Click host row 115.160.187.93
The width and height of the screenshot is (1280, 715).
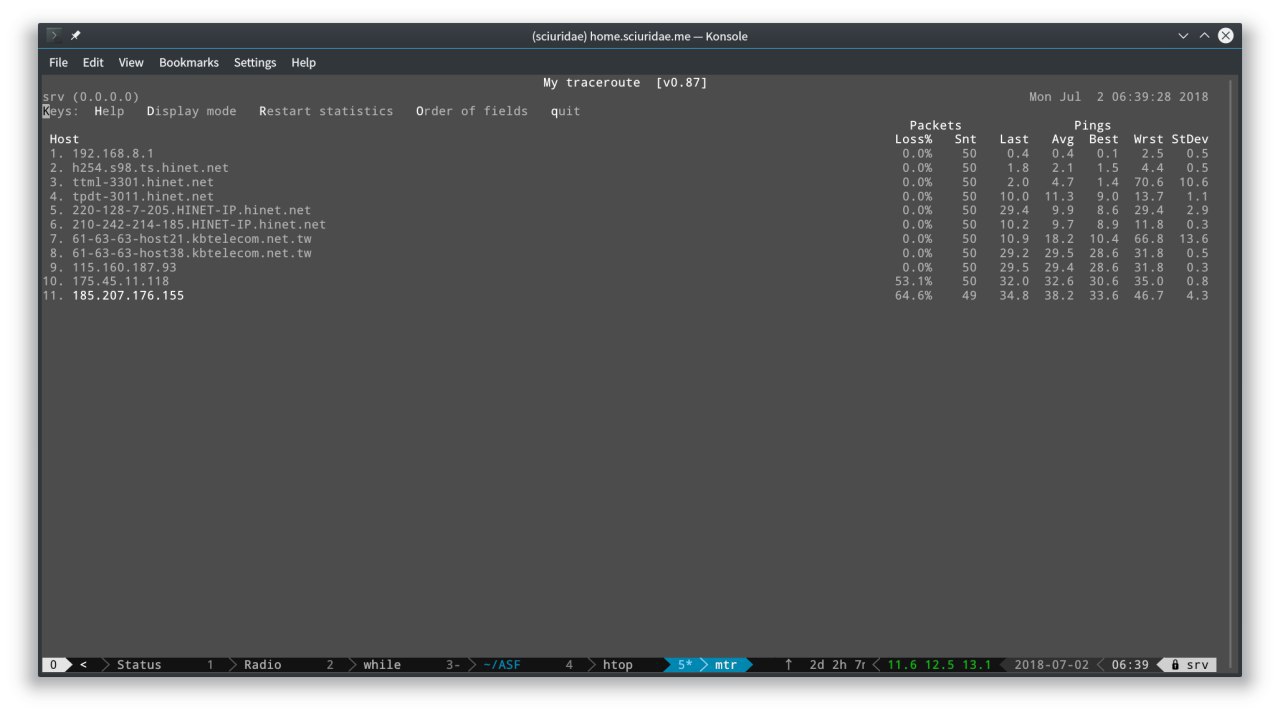124,267
